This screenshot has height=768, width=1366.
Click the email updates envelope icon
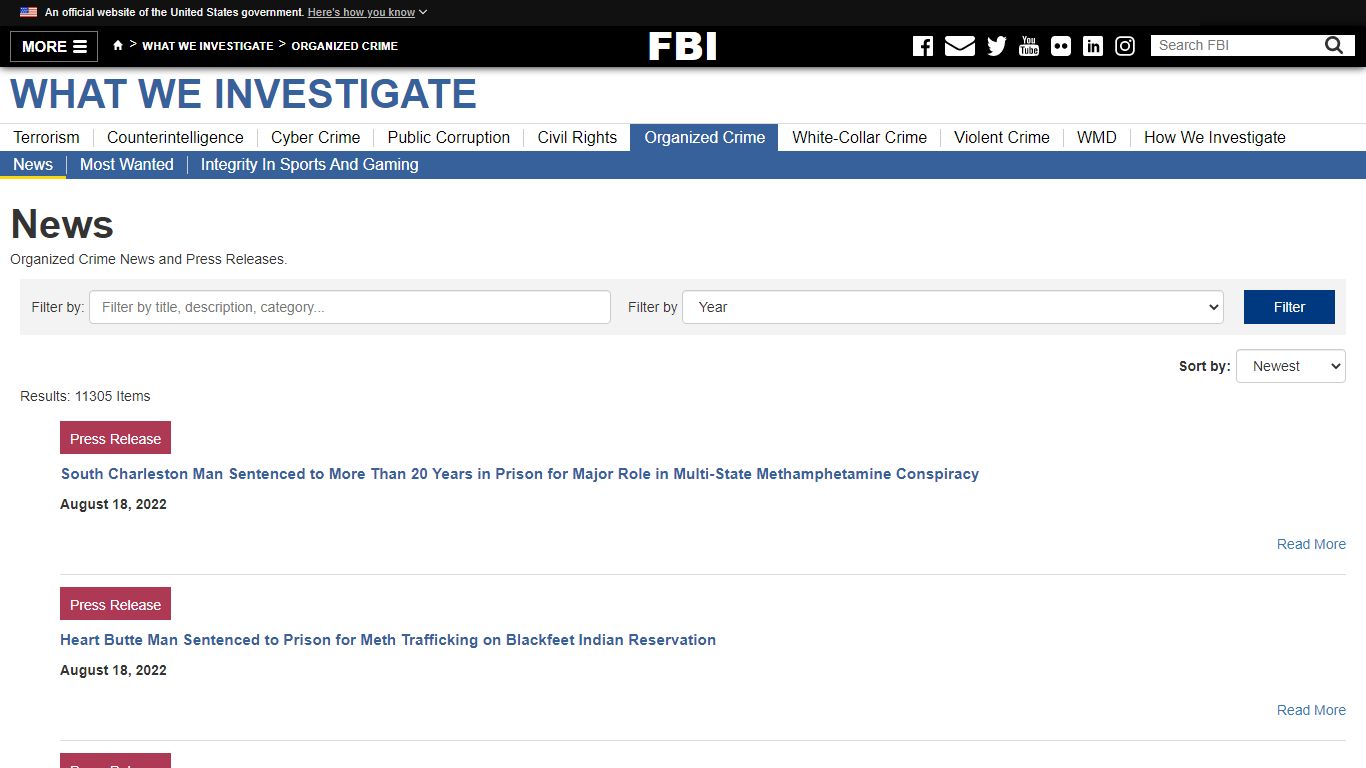tap(960, 46)
